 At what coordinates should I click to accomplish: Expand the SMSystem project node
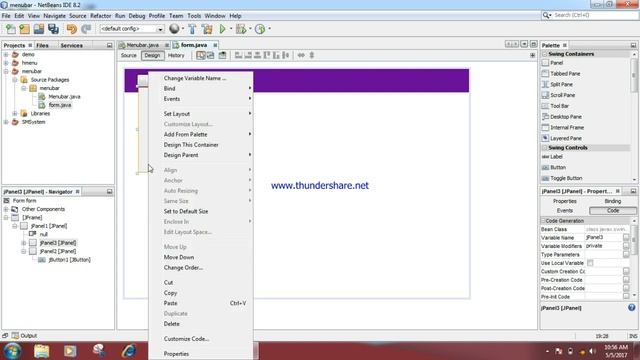[x=6, y=122]
